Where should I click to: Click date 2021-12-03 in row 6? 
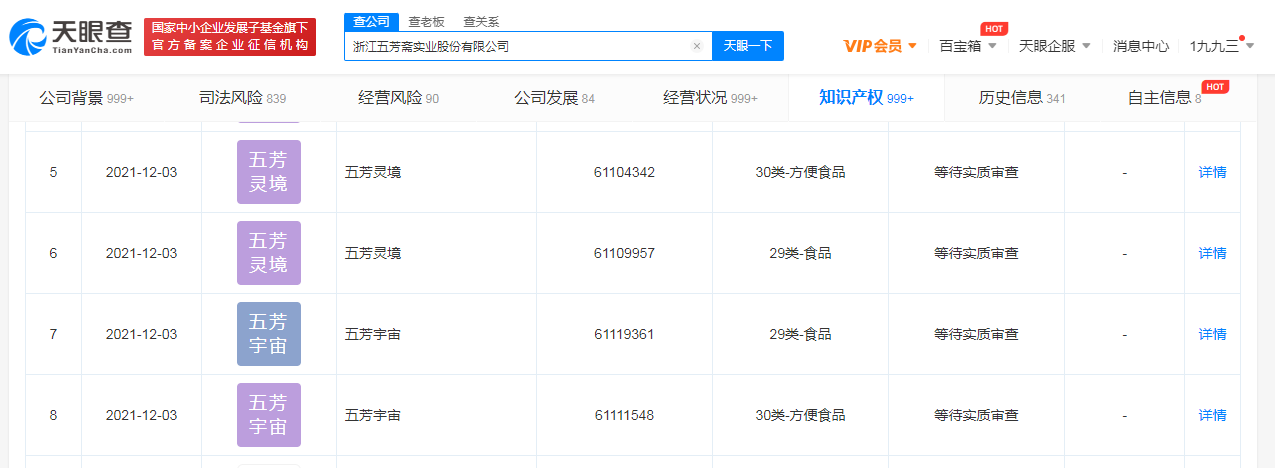(141, 253)
